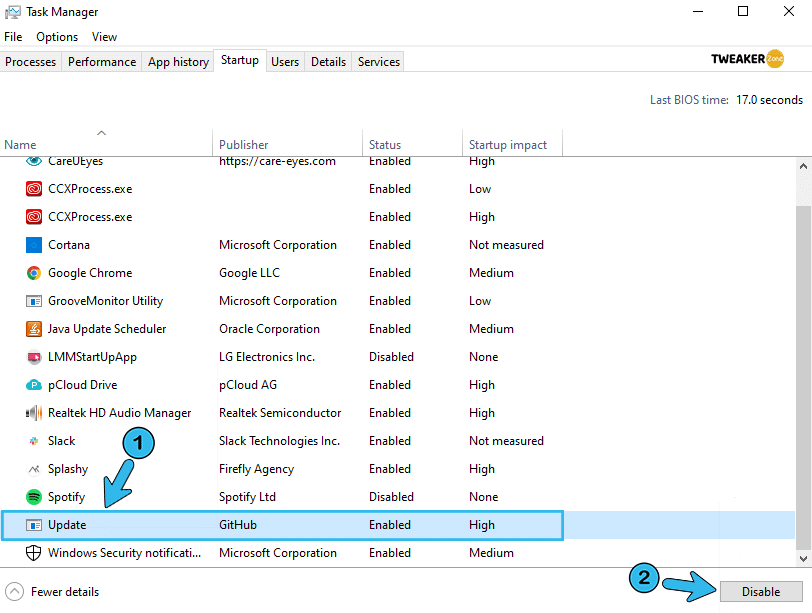The image size is (812, 613).
Task: Click the Update entry icon
Action: click(x=34, y=525)
